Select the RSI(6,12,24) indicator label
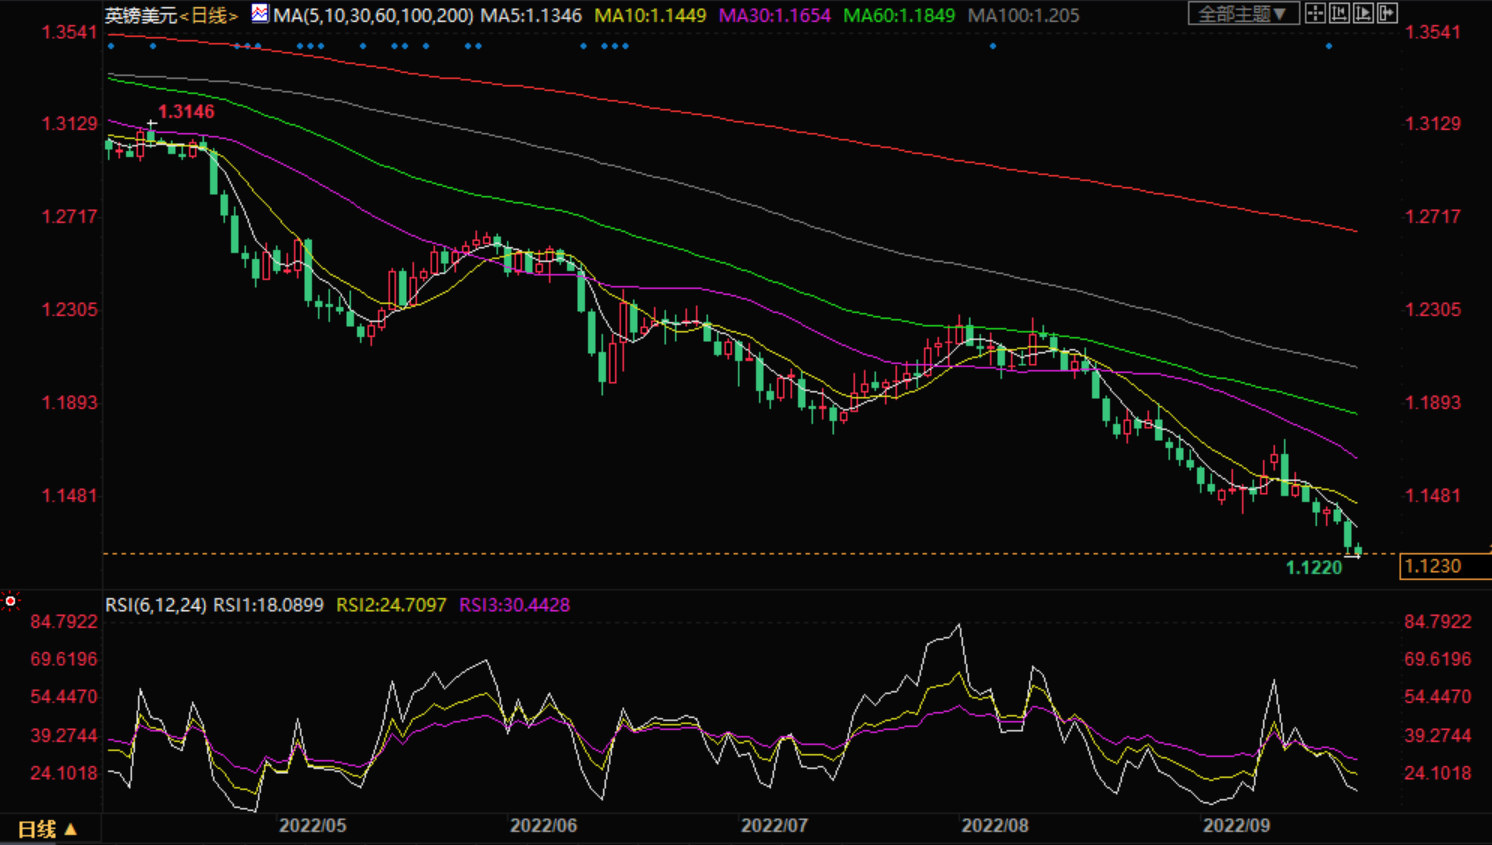This screenshot has width=1492, height=845. [156, 605]
